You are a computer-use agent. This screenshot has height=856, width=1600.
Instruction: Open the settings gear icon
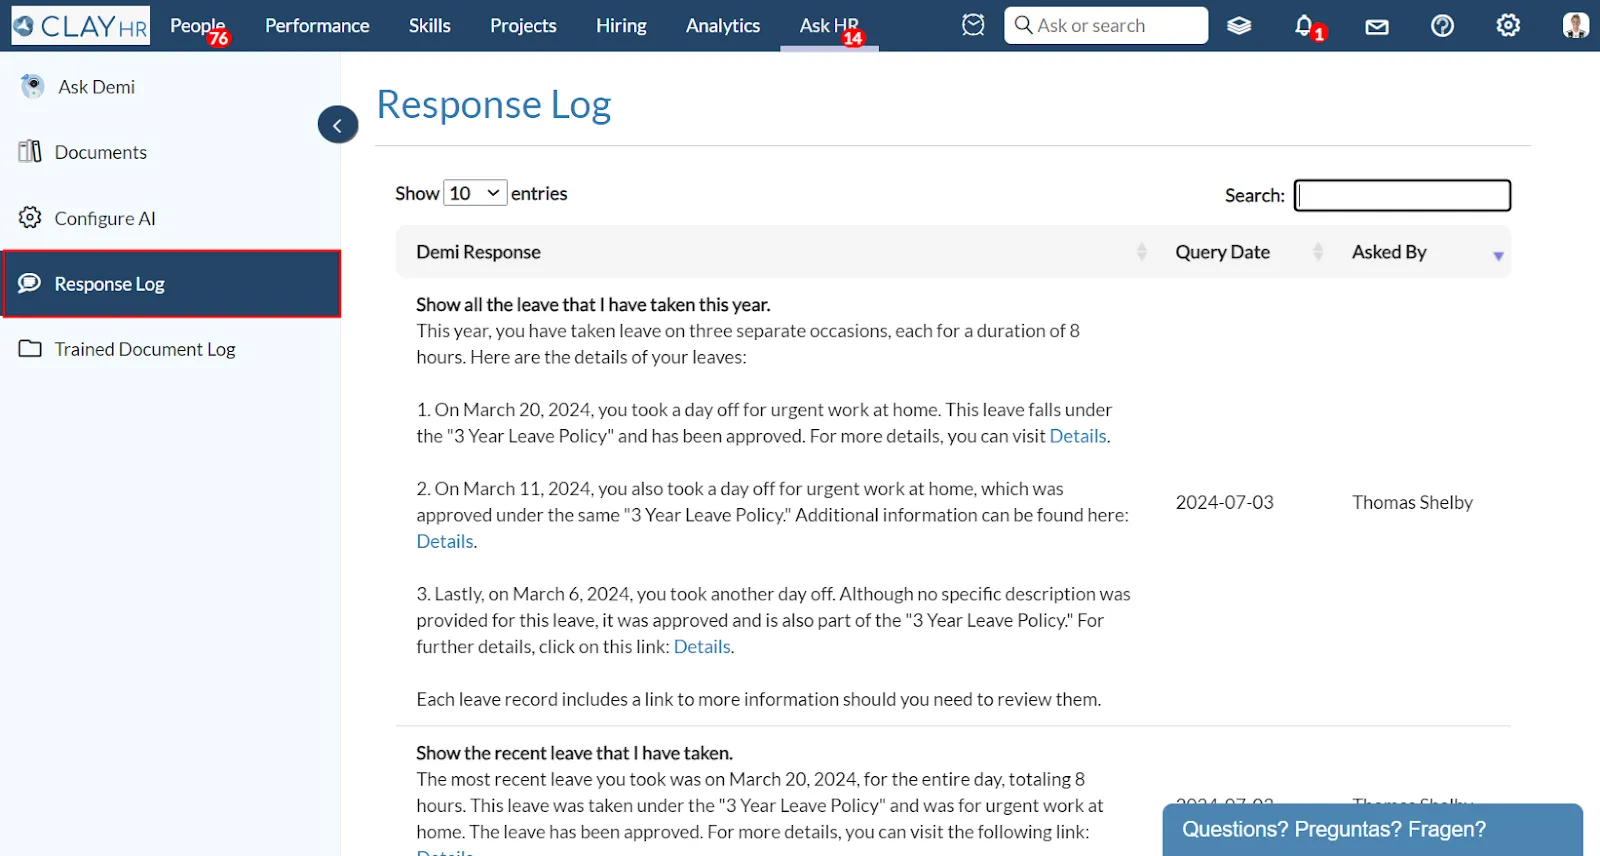pyautogui.click(x=1508, y=25)
